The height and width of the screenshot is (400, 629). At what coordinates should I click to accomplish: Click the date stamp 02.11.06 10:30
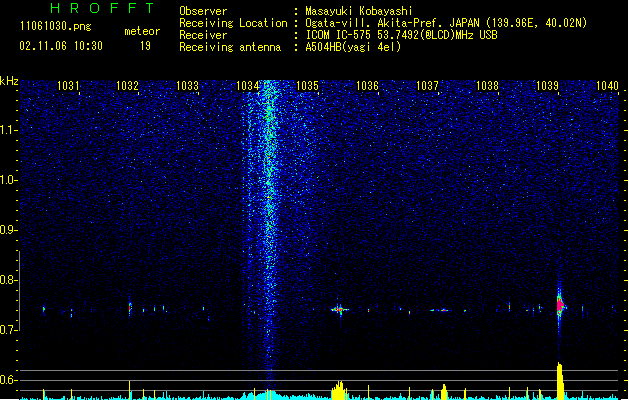[x=61, y=46]
